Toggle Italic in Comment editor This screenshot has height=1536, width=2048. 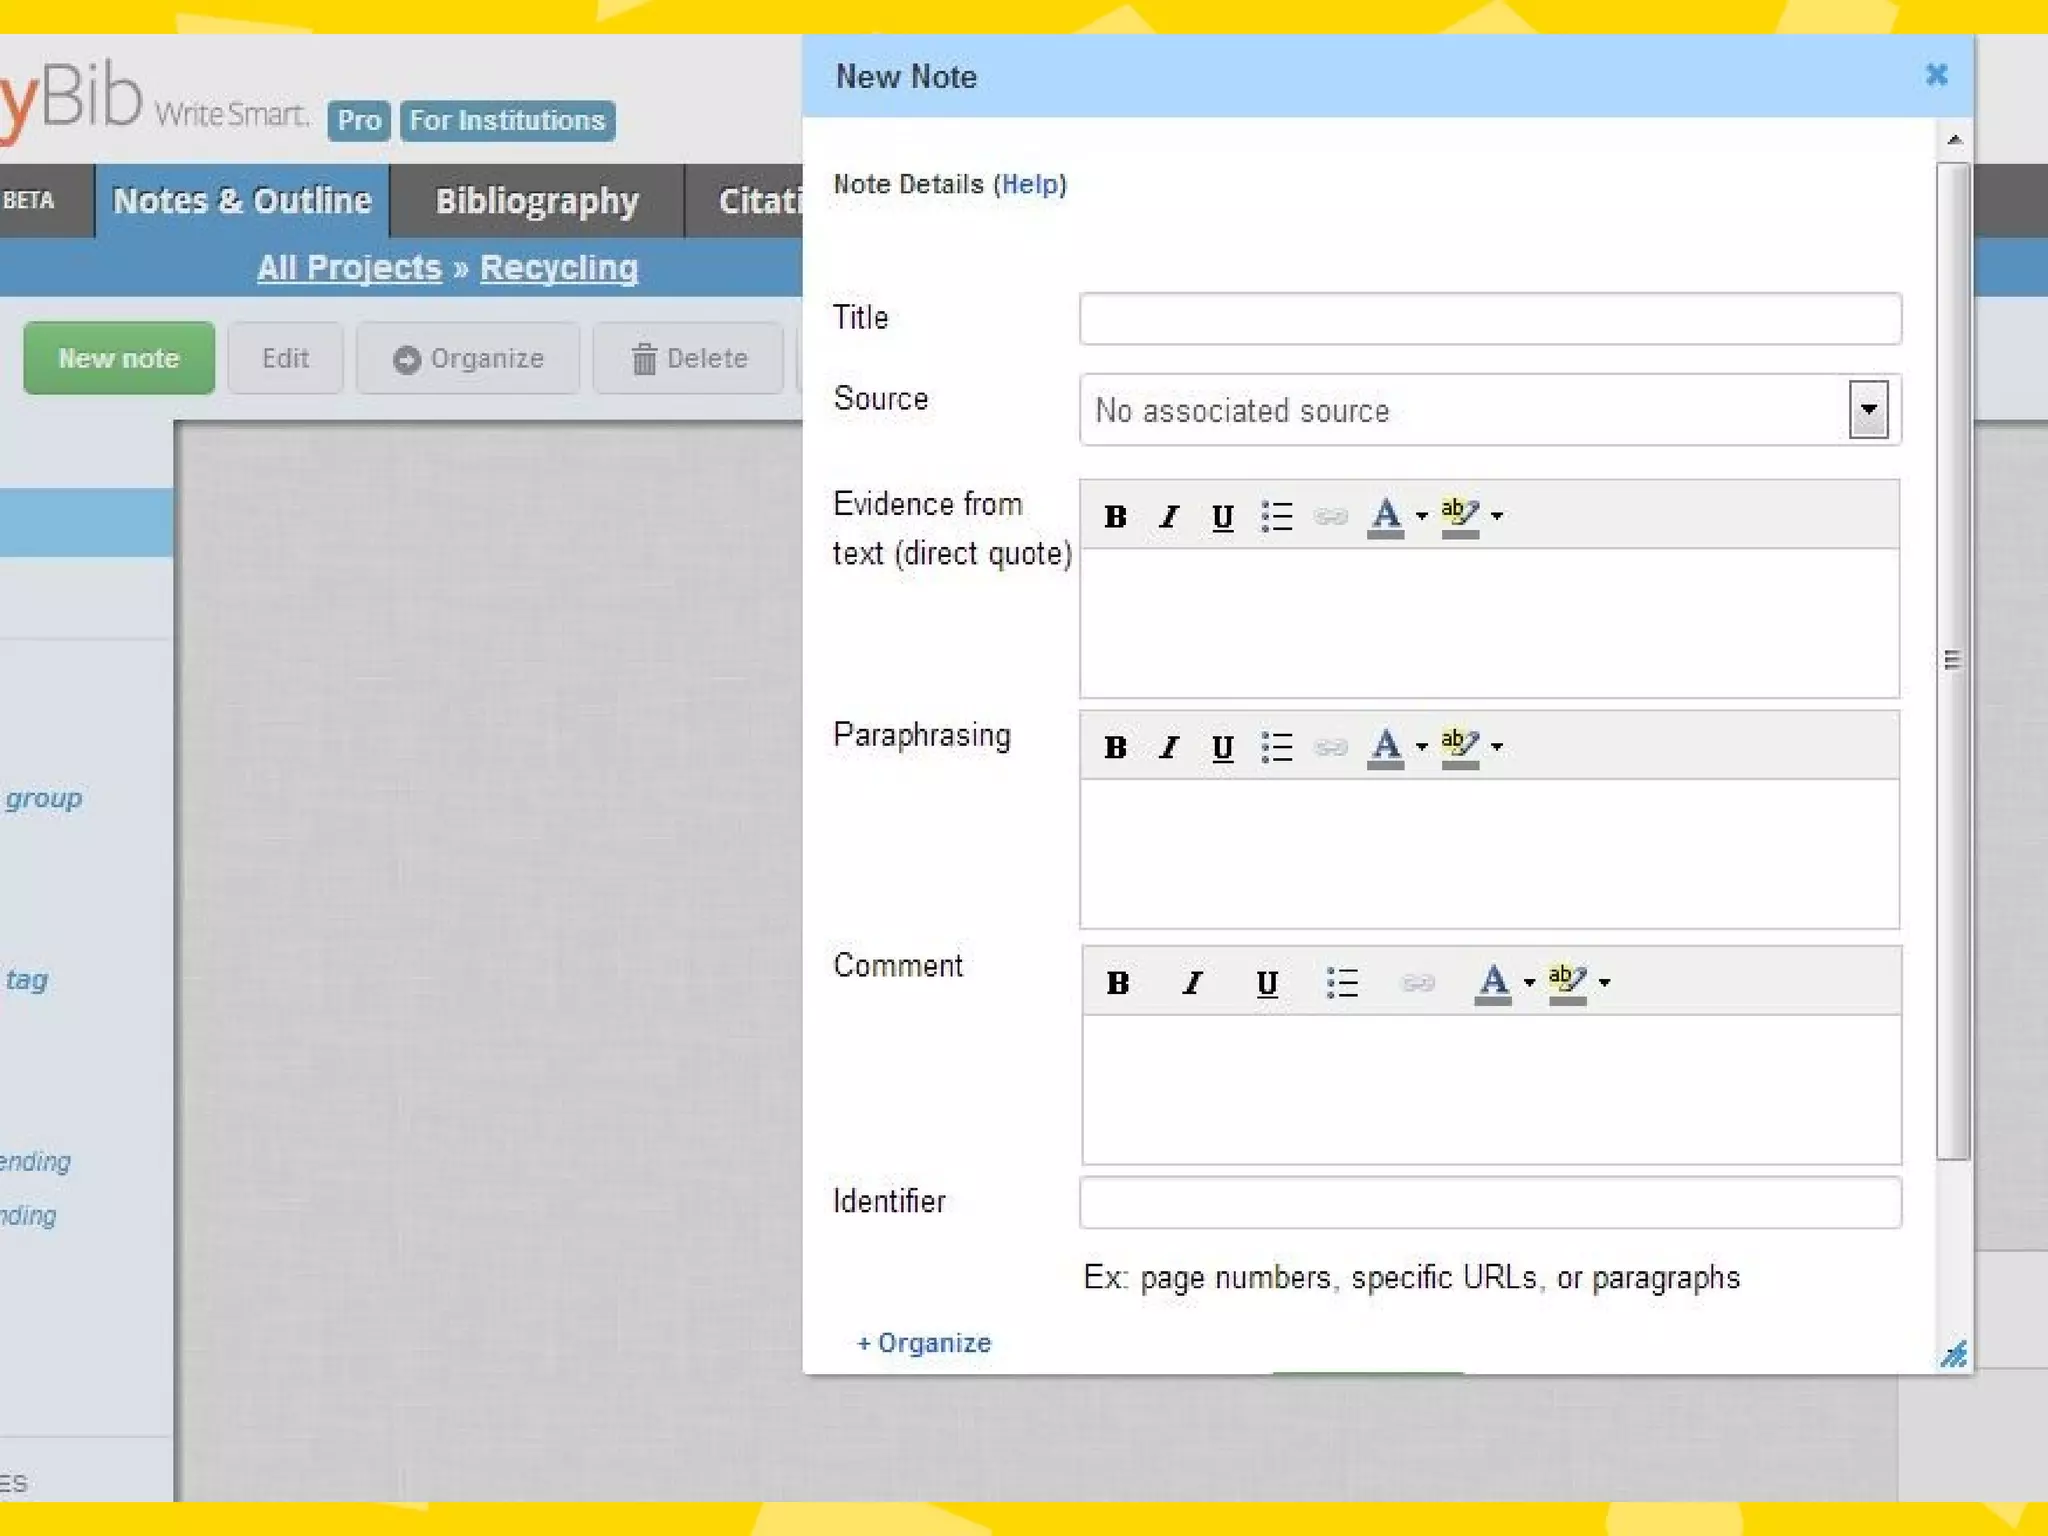1191,982
